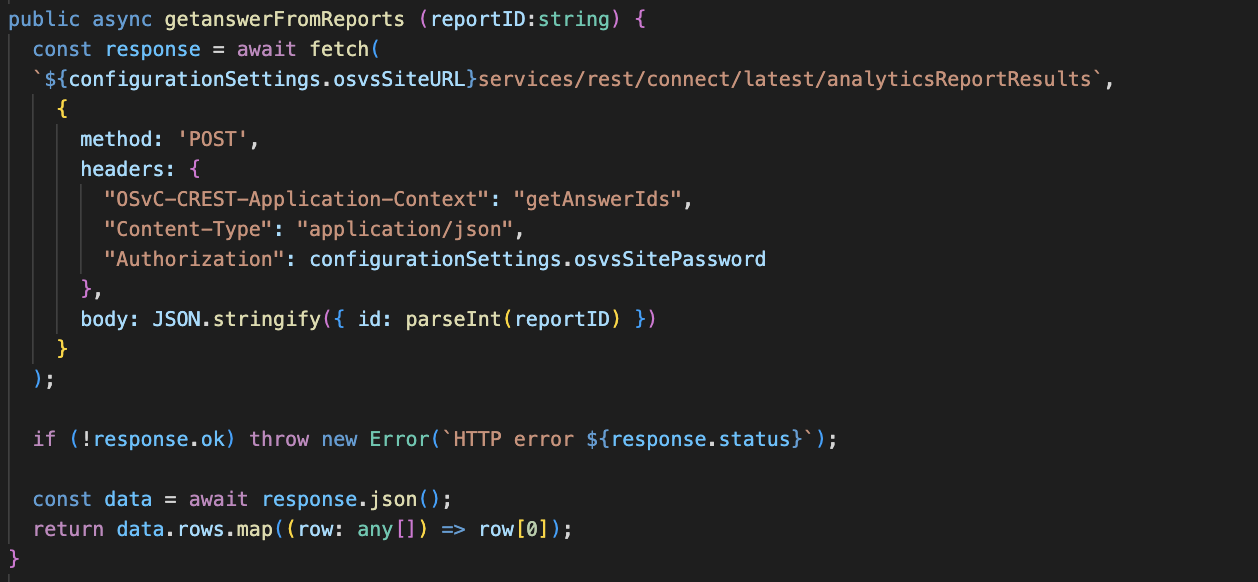Click the throw keyword
1258x582 pixels.
278,439
